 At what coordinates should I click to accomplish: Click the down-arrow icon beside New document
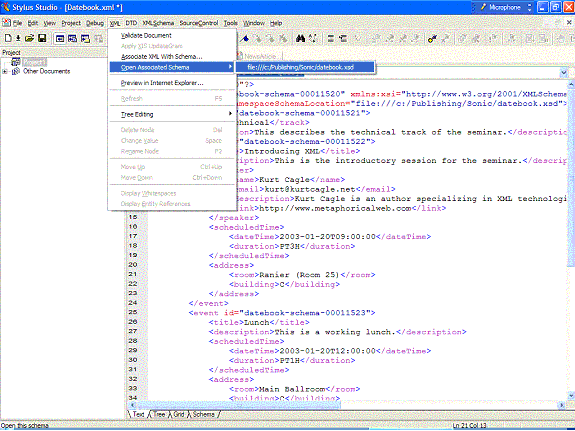coord(18,38)
